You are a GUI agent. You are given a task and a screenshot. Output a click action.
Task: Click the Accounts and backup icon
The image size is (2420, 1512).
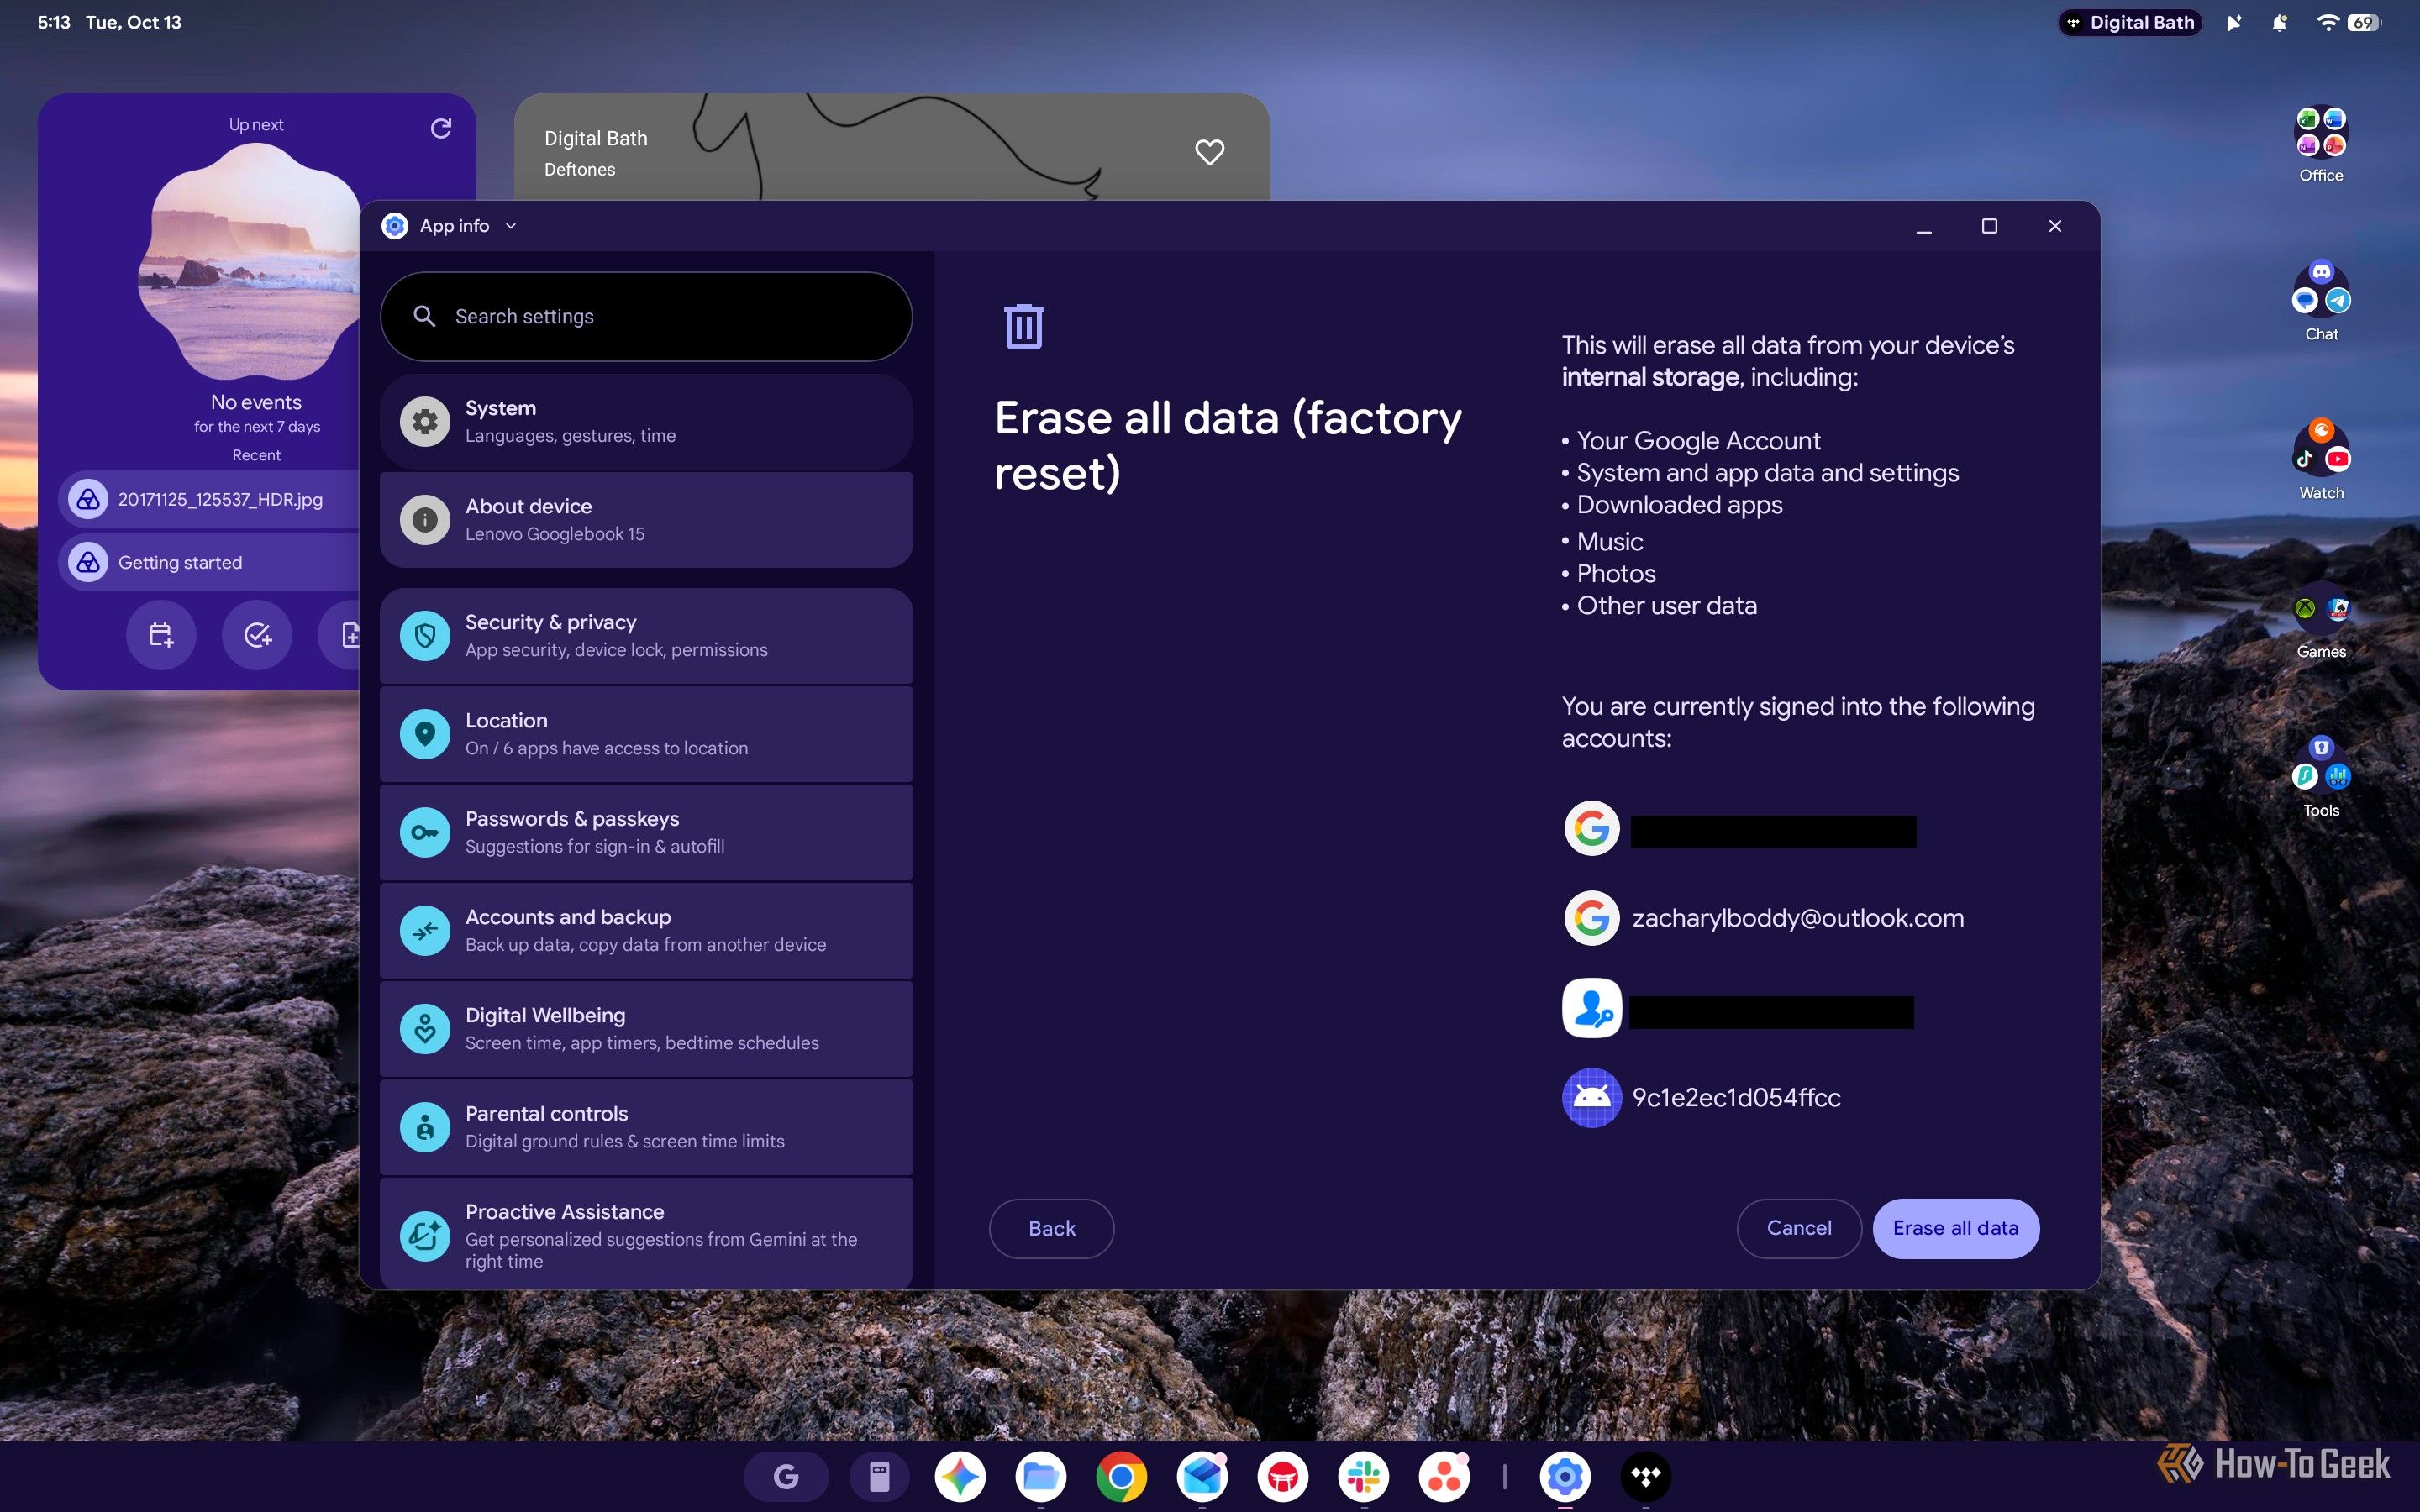(x=425, y=930)
